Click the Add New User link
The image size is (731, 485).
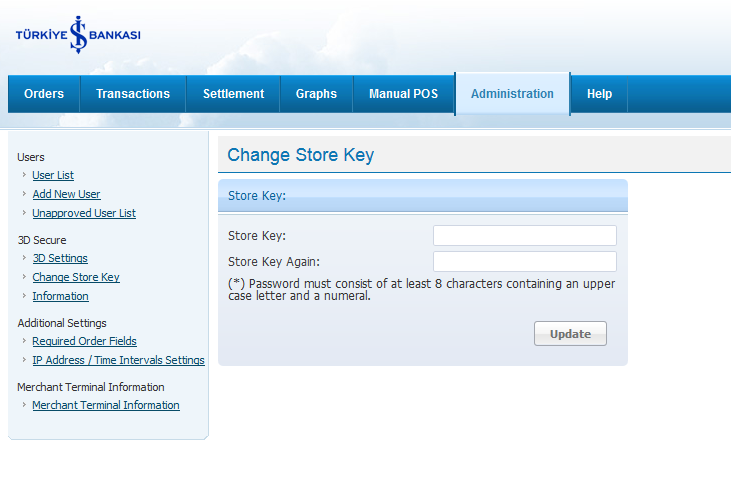(x=66, y=194)
